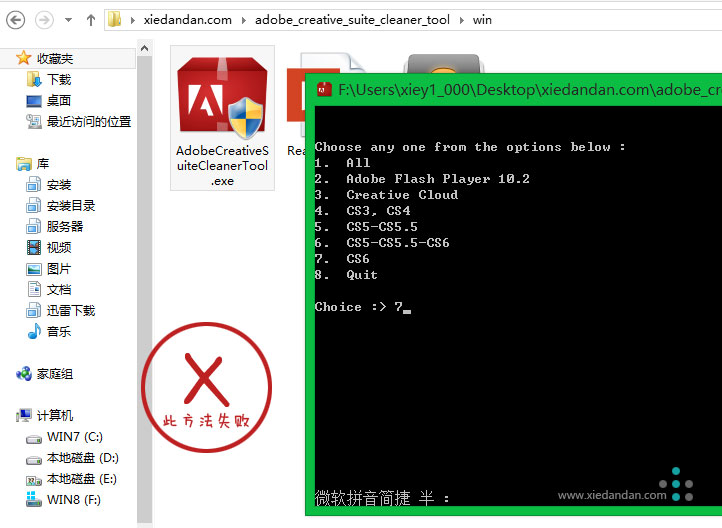Image resolution: width=722 pixels, height=528 pixels.
Task: Select 计算机 computer icon
Action: tap(24, 416)
